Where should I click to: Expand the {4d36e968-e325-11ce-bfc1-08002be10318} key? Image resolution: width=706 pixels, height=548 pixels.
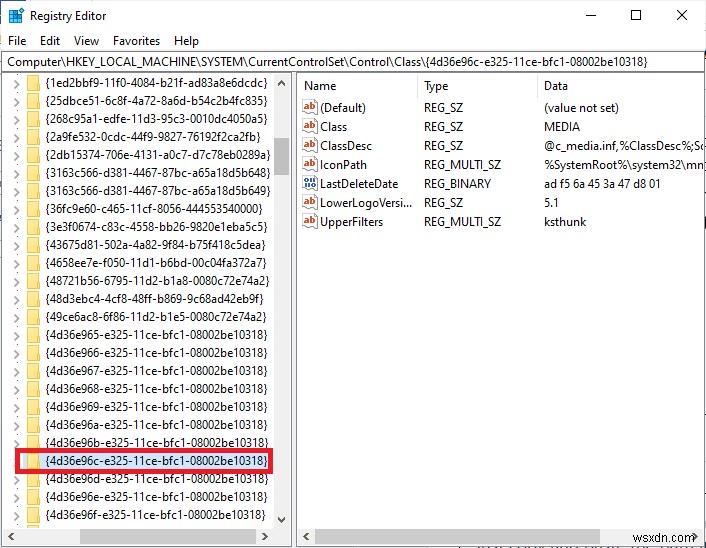tap(17, 390)
